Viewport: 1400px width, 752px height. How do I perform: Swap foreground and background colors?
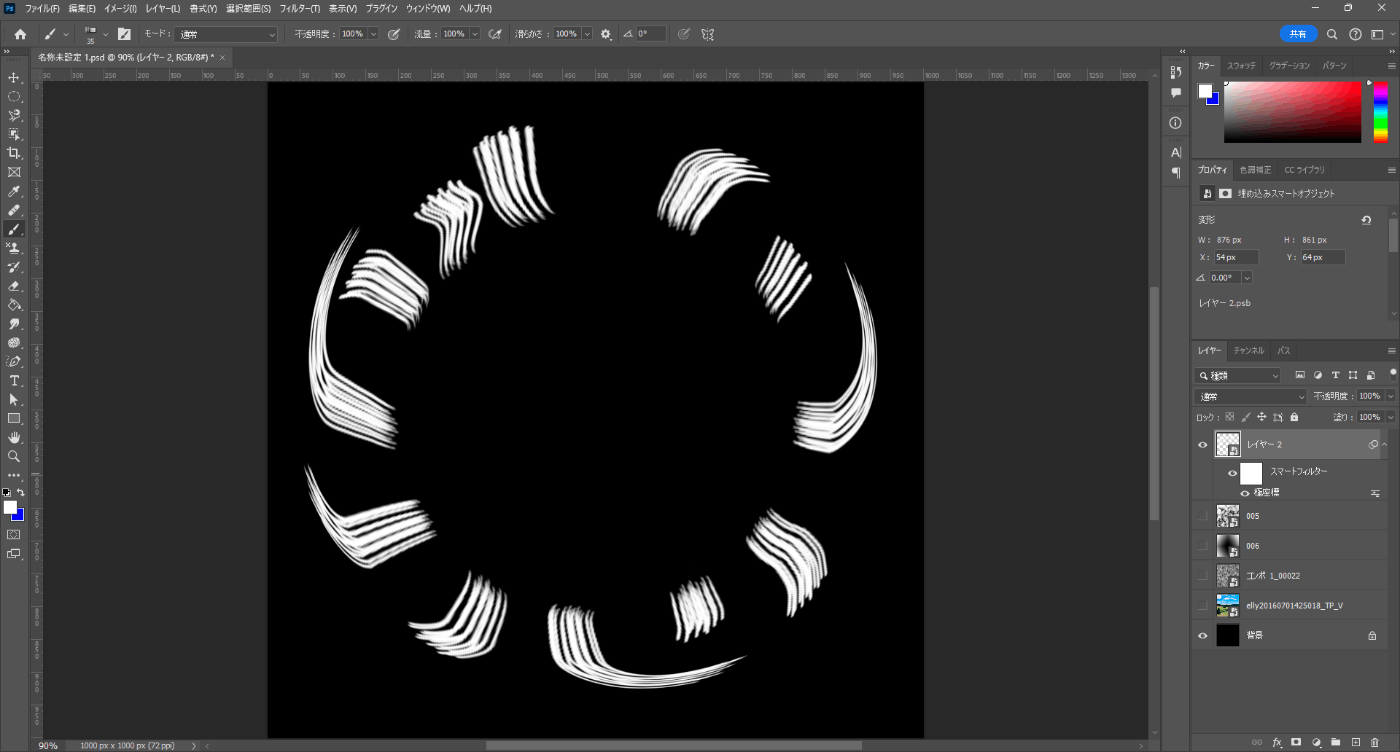pyautogui.click(x=20, y=493)
